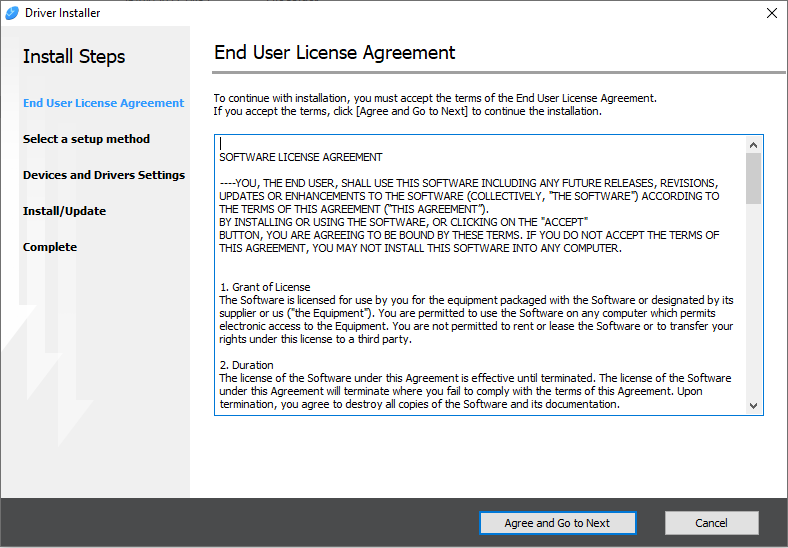Click the "2. Duration" section heading

(246, 365)
